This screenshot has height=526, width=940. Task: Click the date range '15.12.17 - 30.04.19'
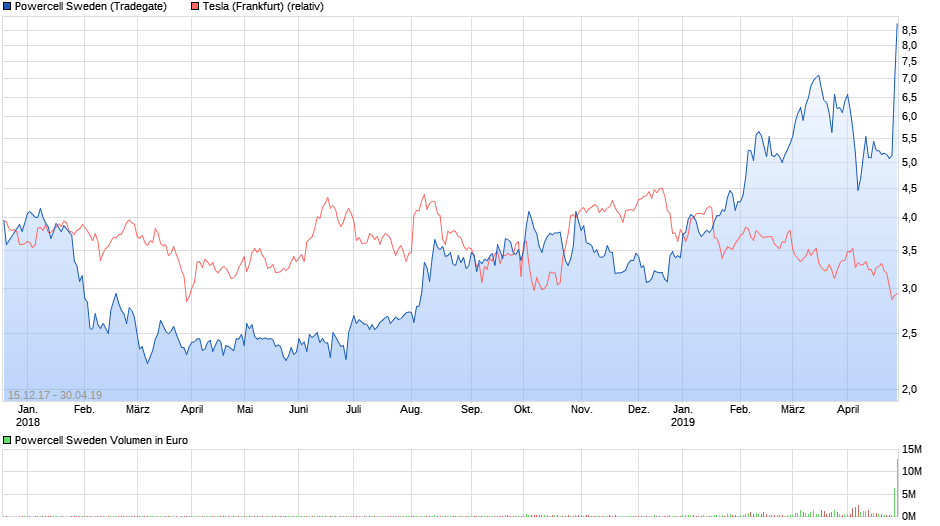(x=55, y=395)
